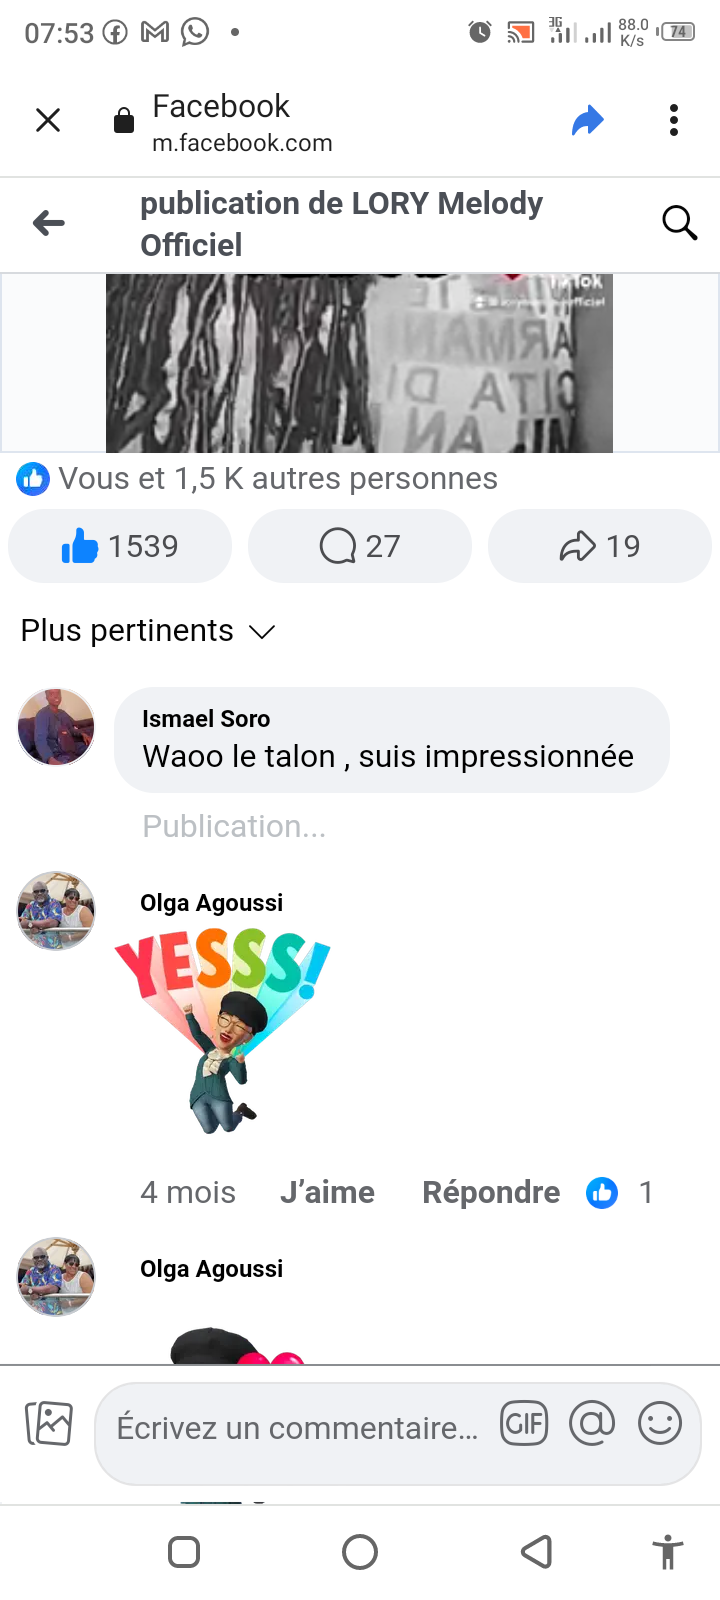Expand the Plus pertinents sort dropdown
The image size is (720, 1600).
(x=148, y=631)
